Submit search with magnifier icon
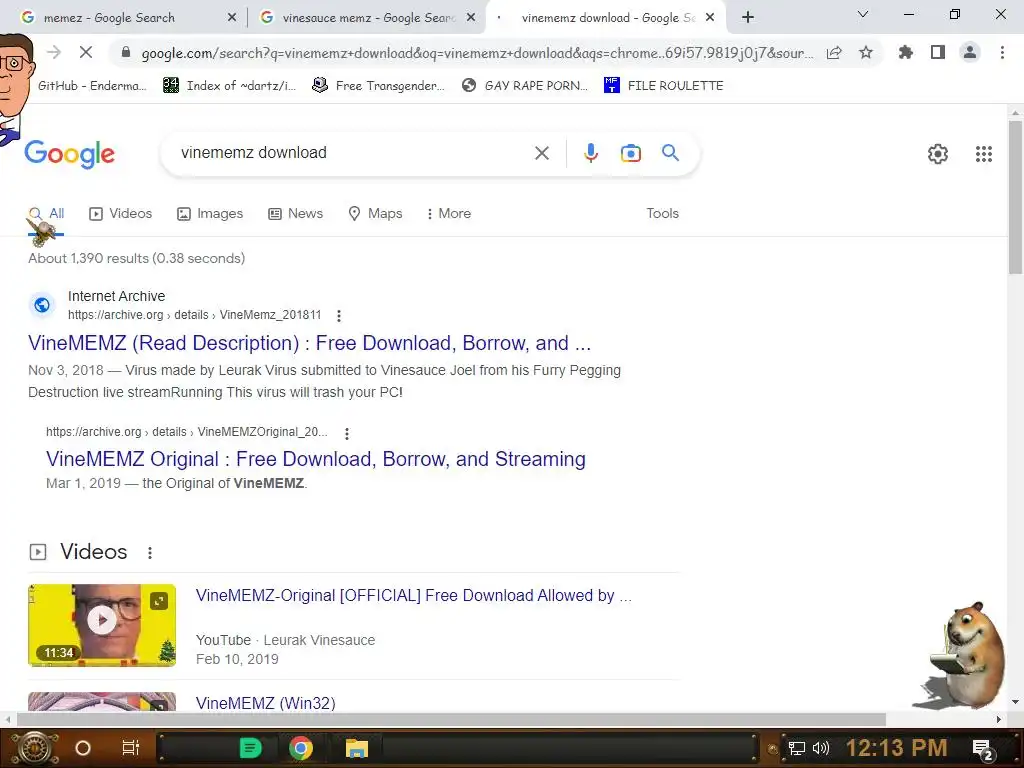The height and width of the screenshot is (768, 1024). pyautogui.click(x=671, y=153)
